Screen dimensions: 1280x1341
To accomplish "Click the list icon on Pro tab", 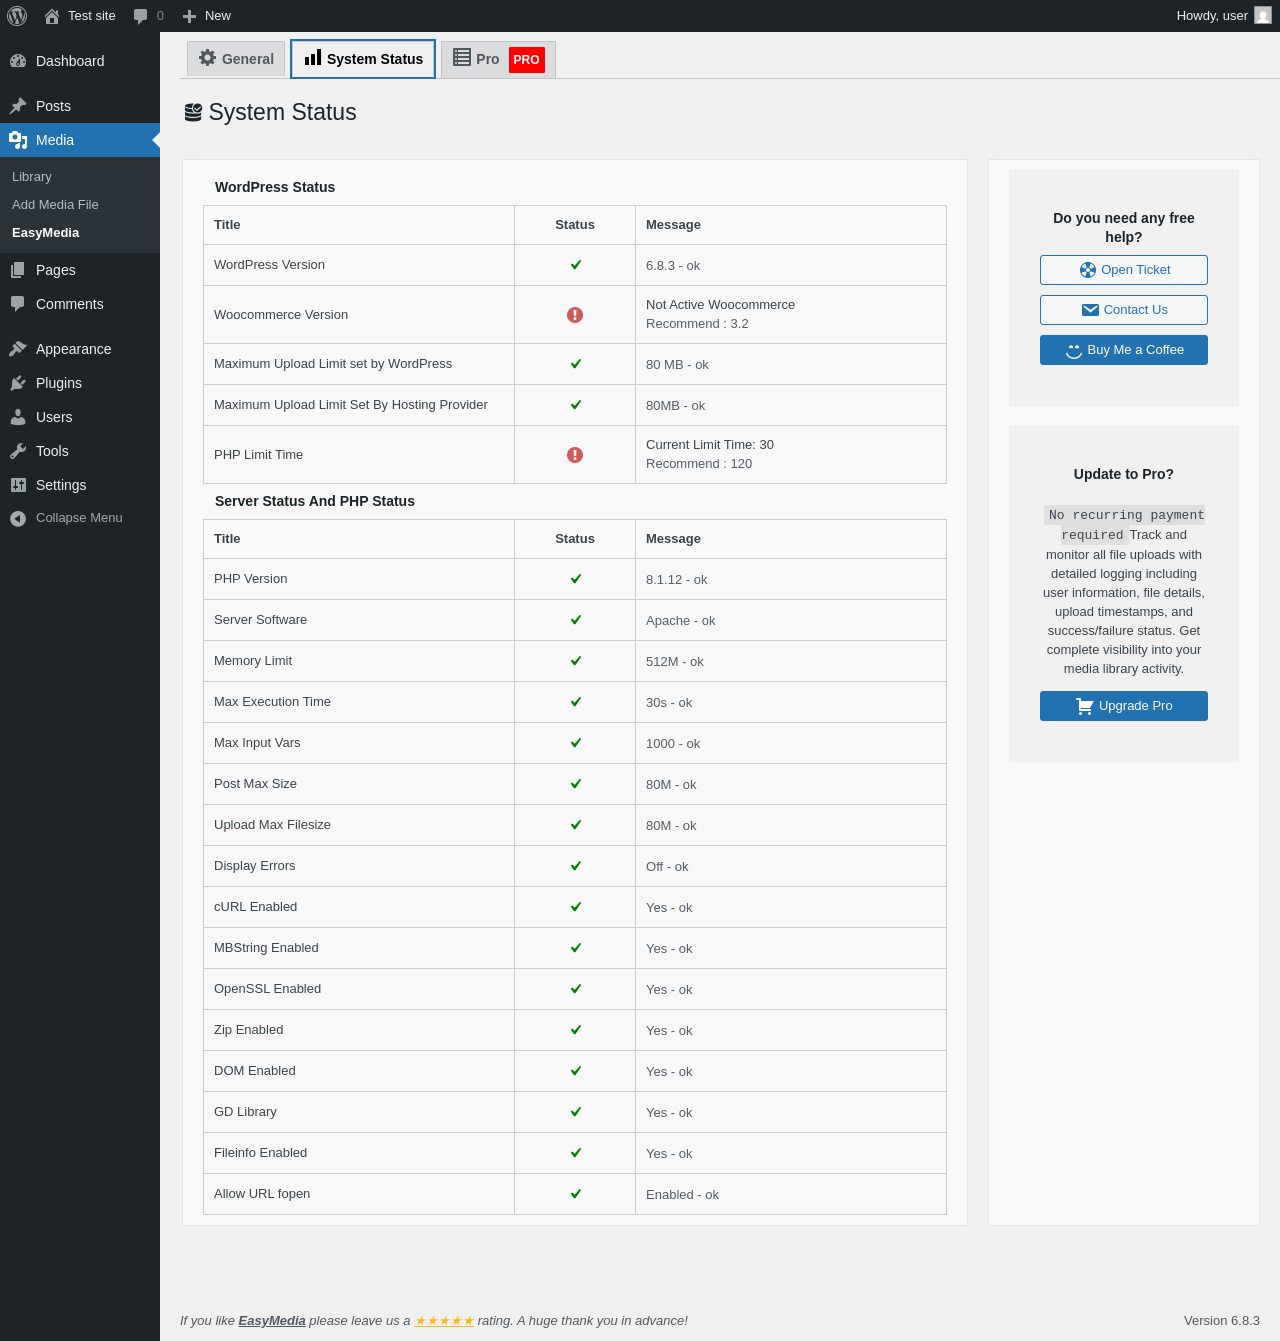I will pos(462,58).
